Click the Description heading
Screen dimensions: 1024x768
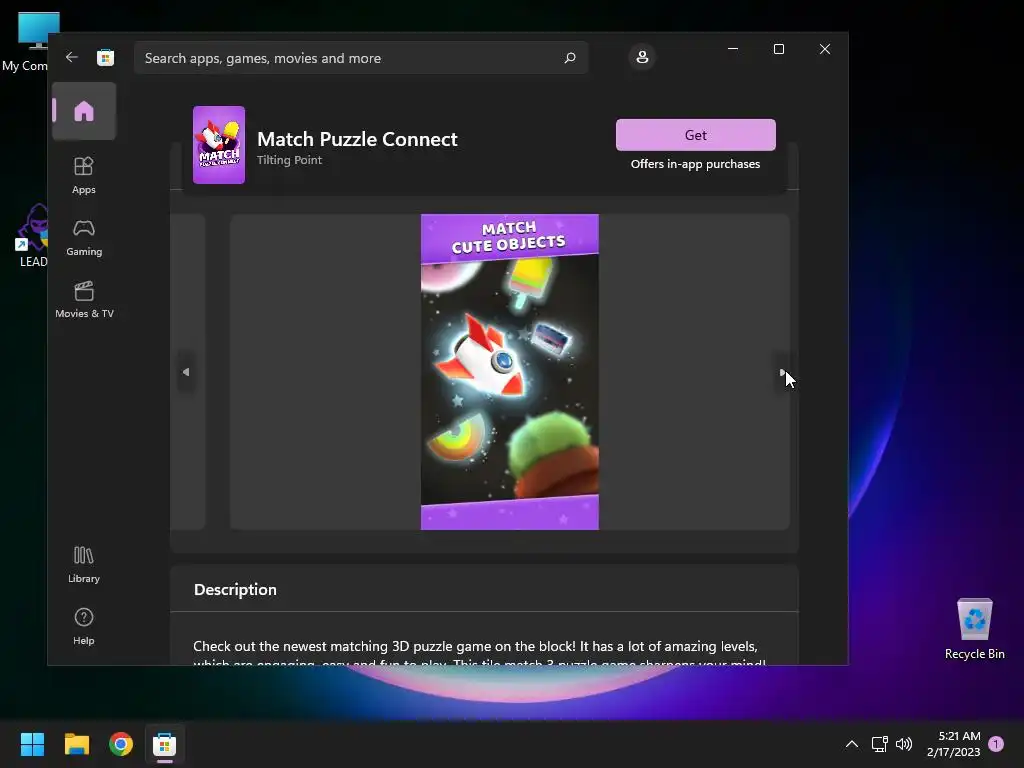click(x=235, y=590)
